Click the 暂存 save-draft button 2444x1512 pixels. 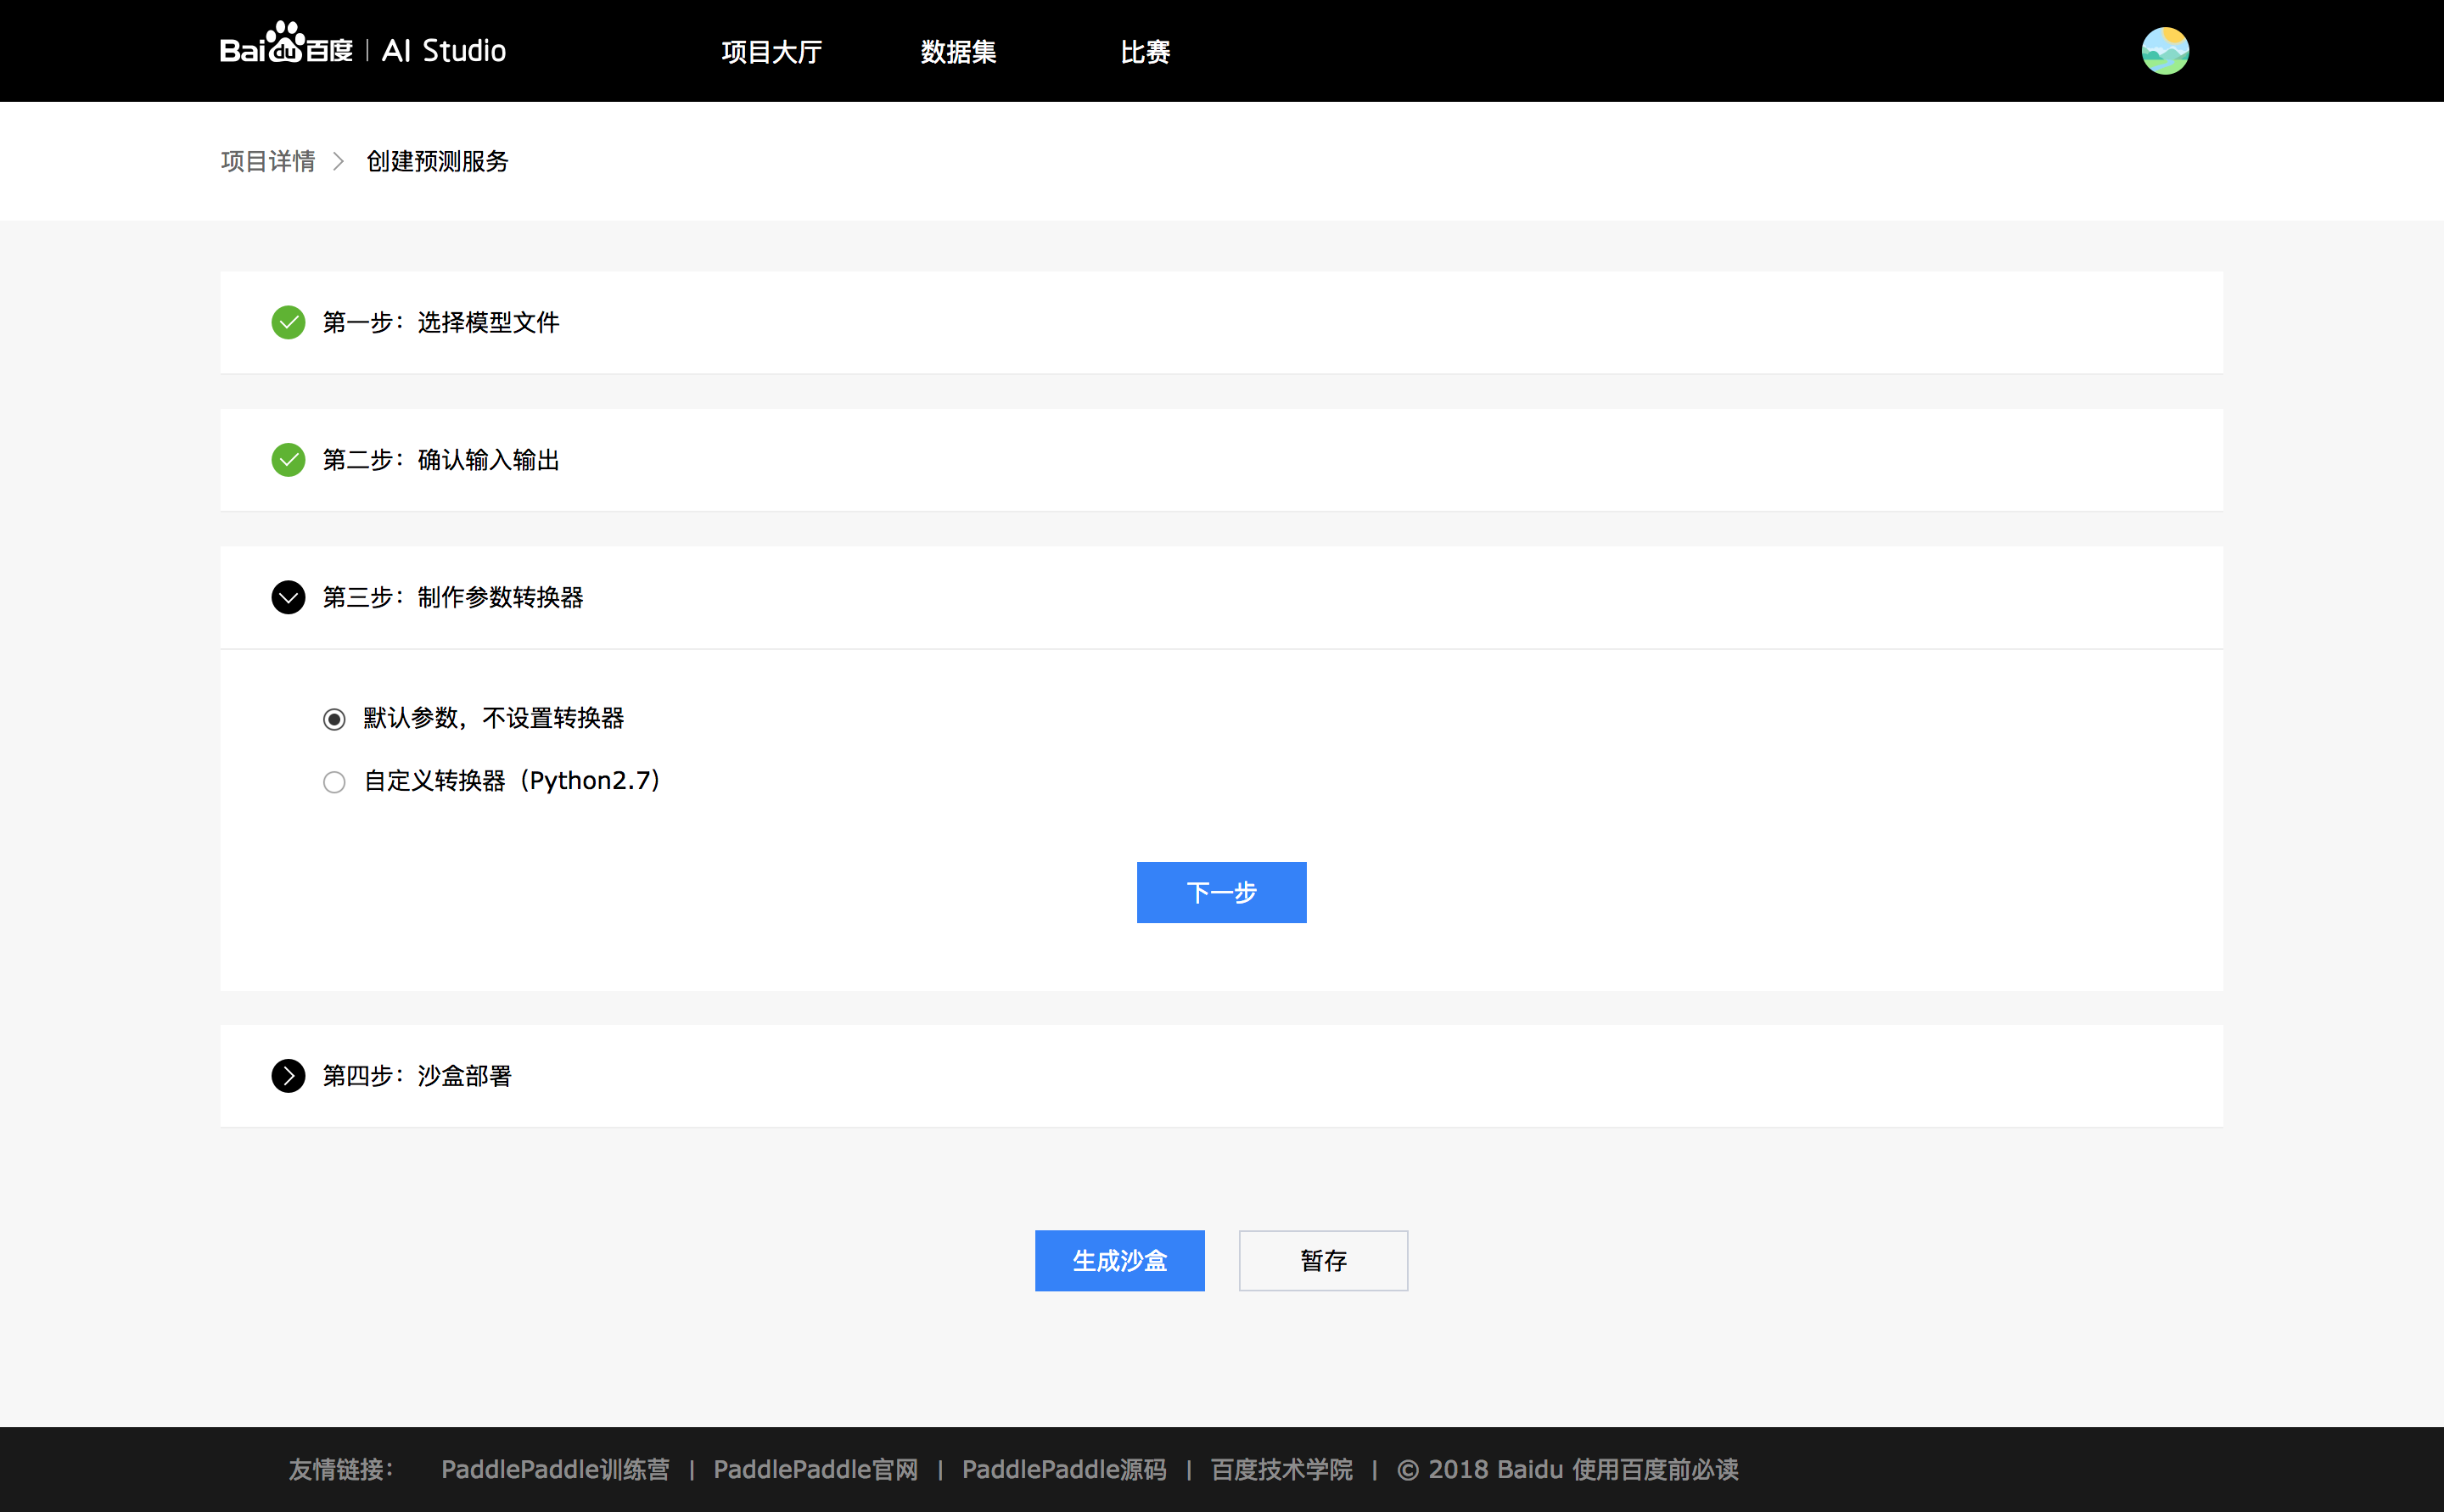coord(1323,1260)
